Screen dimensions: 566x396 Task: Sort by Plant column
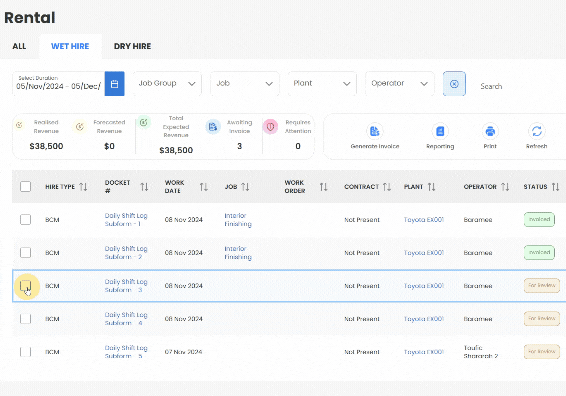point(431,187)
